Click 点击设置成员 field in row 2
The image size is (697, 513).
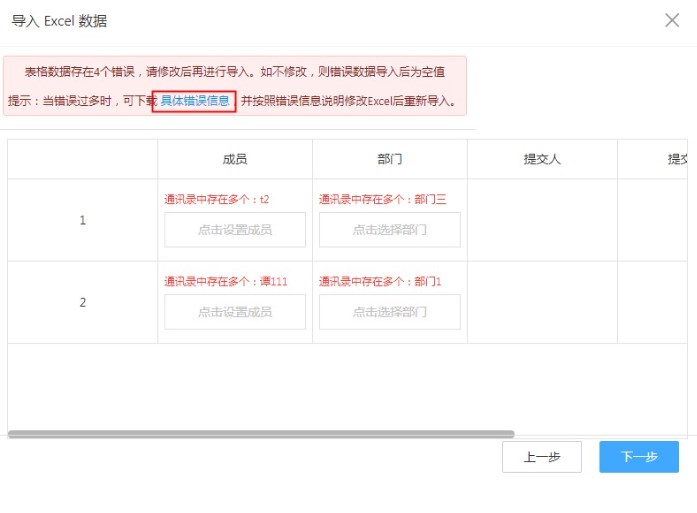tap(235, 312)
